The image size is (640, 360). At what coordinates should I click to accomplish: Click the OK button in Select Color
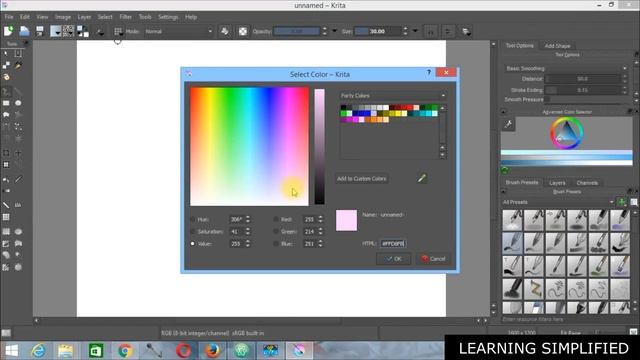[394, 258]
